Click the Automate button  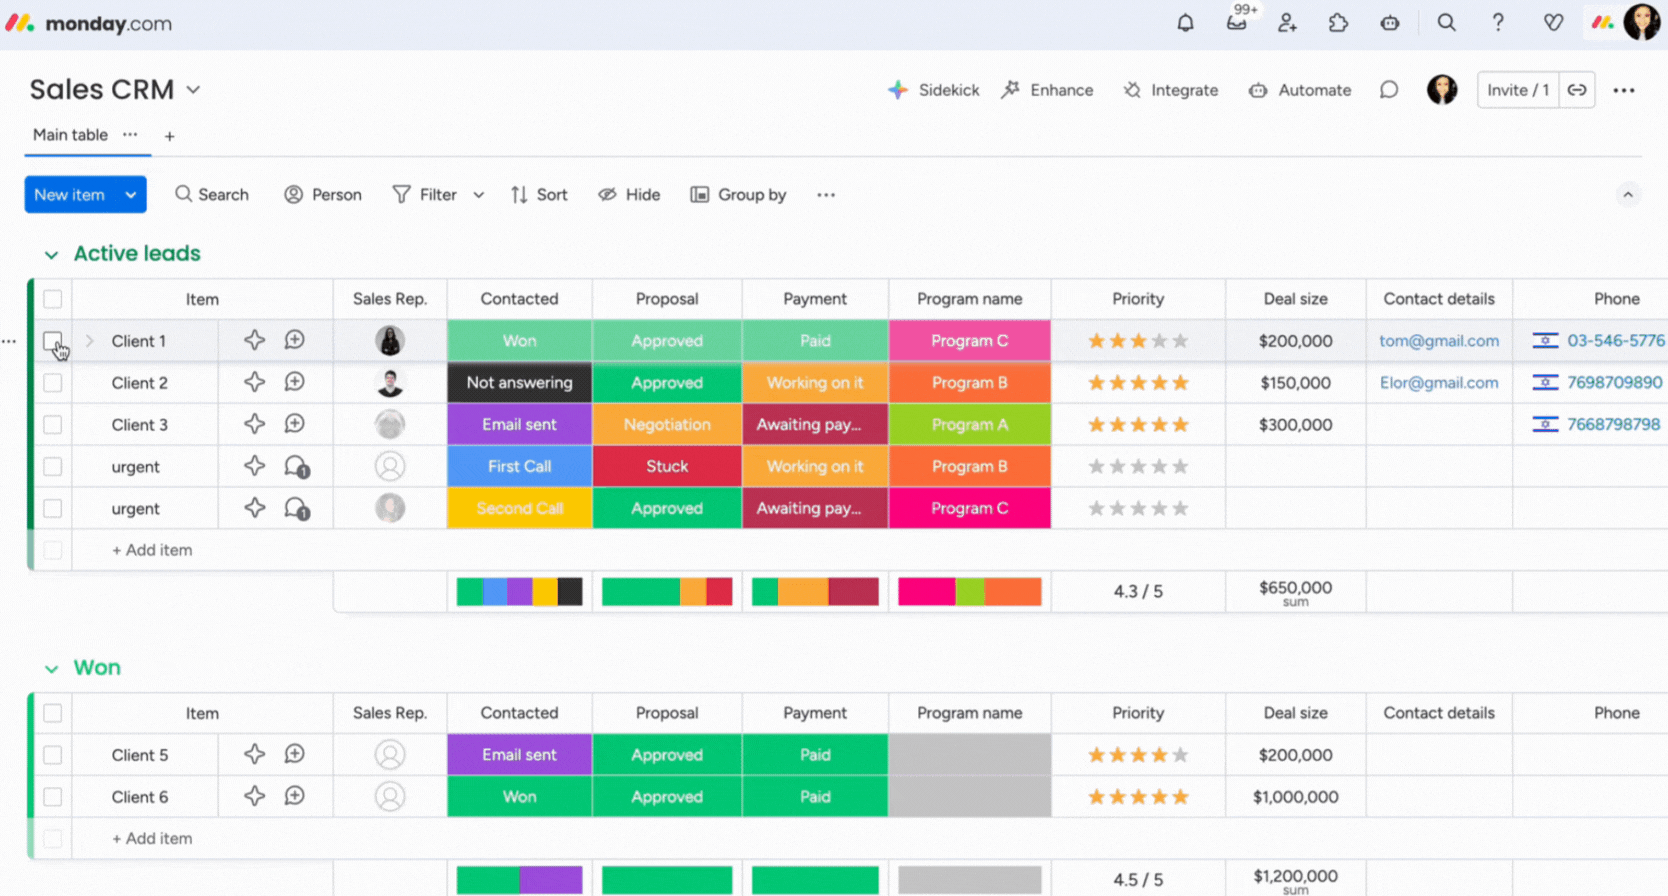1300,90
